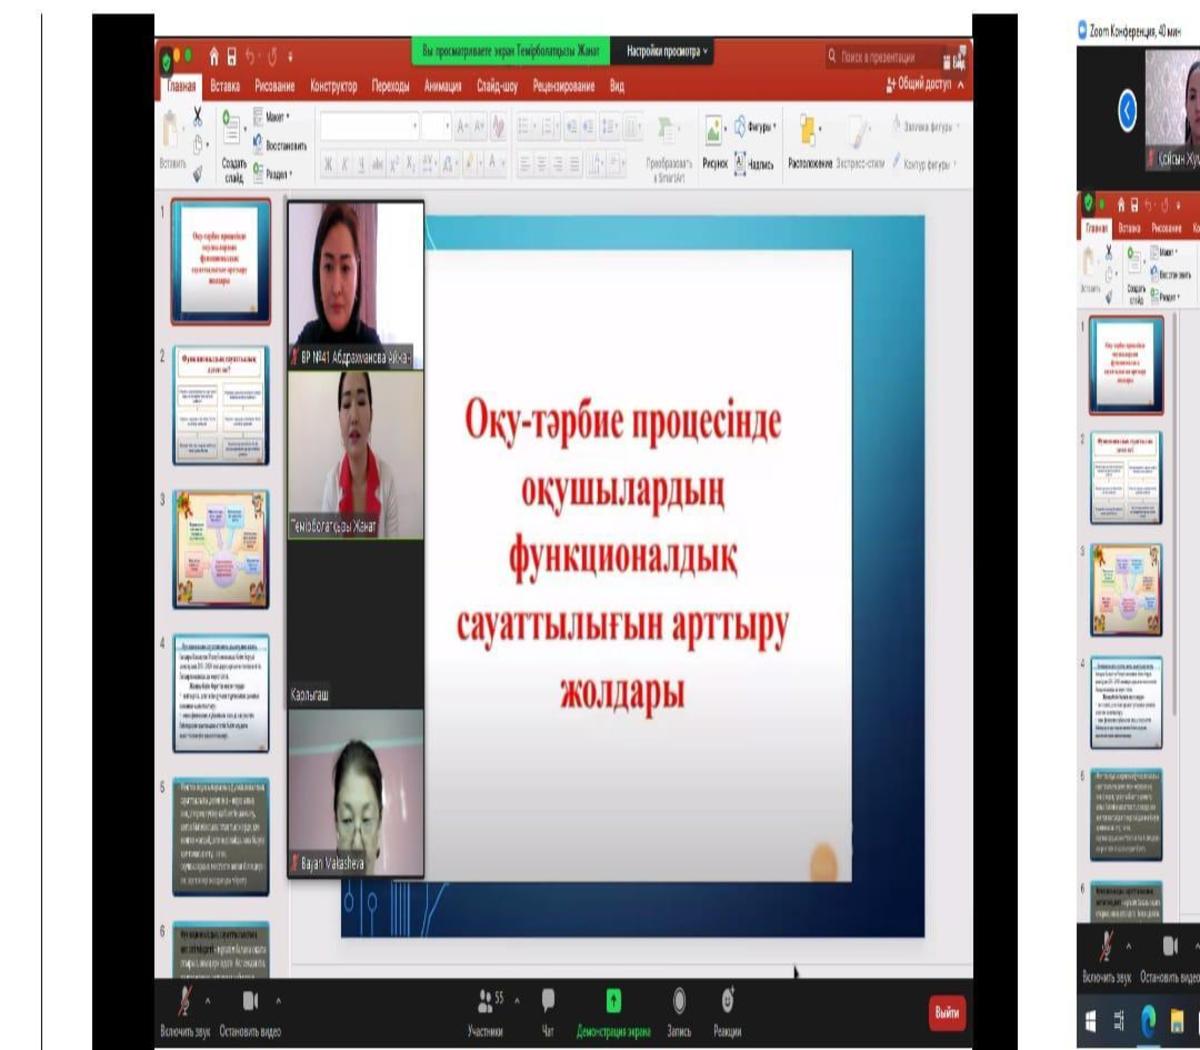The width and height of the screenshot is (1200, 1050).
Task: Open the Чат chat panel
Action: [548, 1003]
